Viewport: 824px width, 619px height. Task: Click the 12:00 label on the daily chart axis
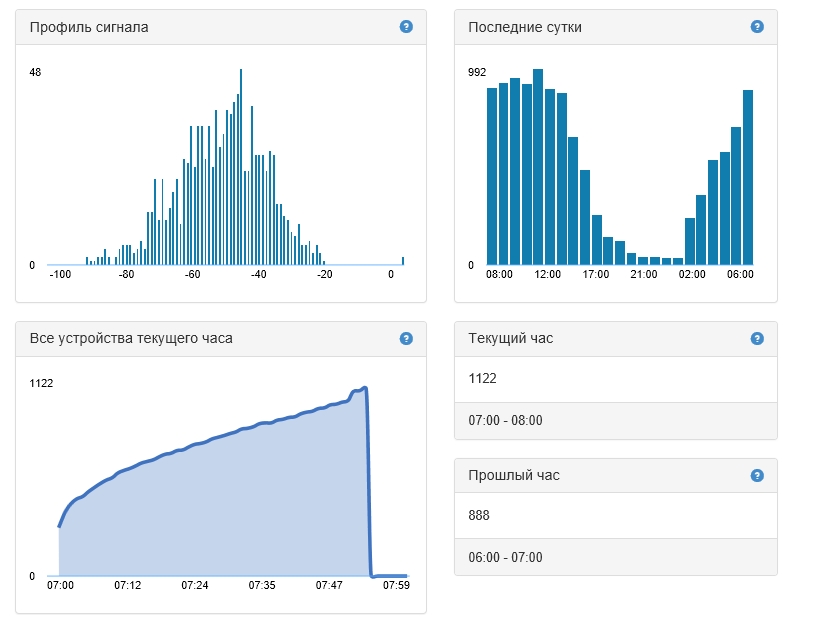(x=547, y=274)
